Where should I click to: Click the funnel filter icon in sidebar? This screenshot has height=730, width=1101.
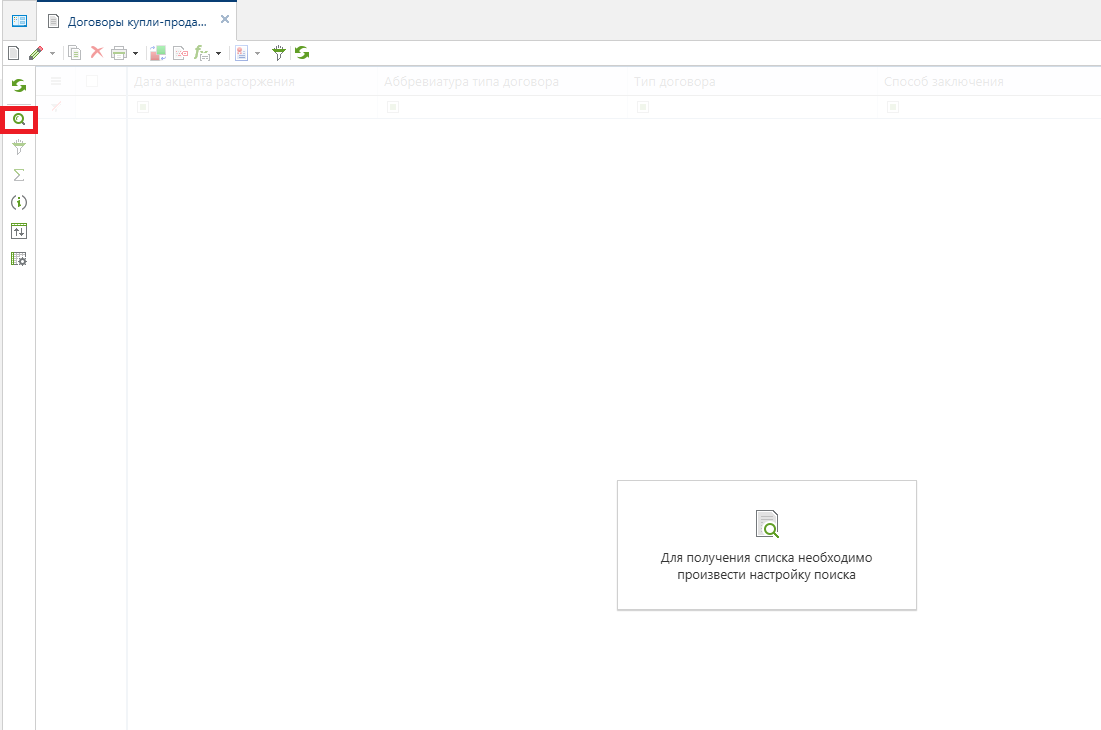(19, 147)
